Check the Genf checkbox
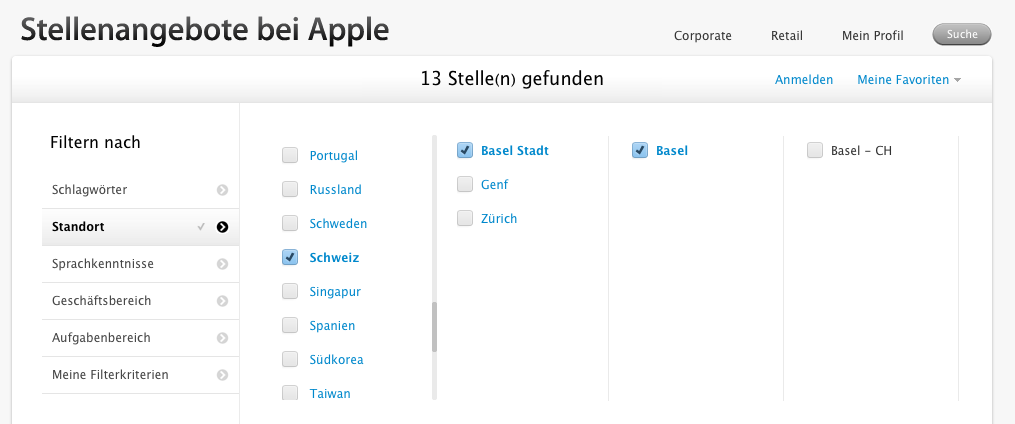The image size is (1015, 424). coord(465,184)
